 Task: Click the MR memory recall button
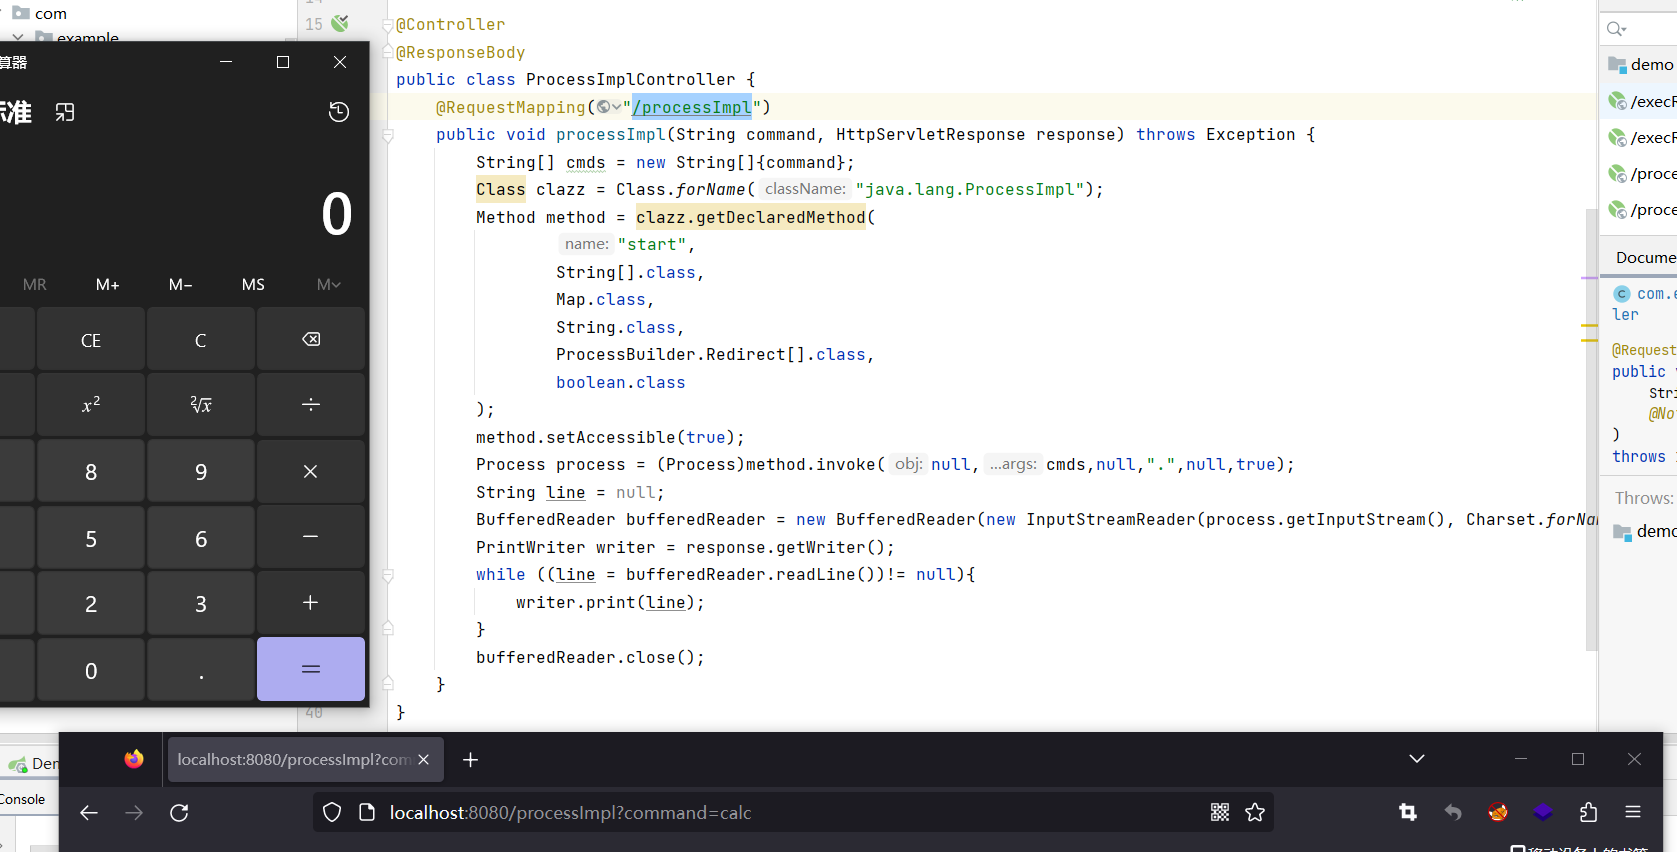click(35, 285)
